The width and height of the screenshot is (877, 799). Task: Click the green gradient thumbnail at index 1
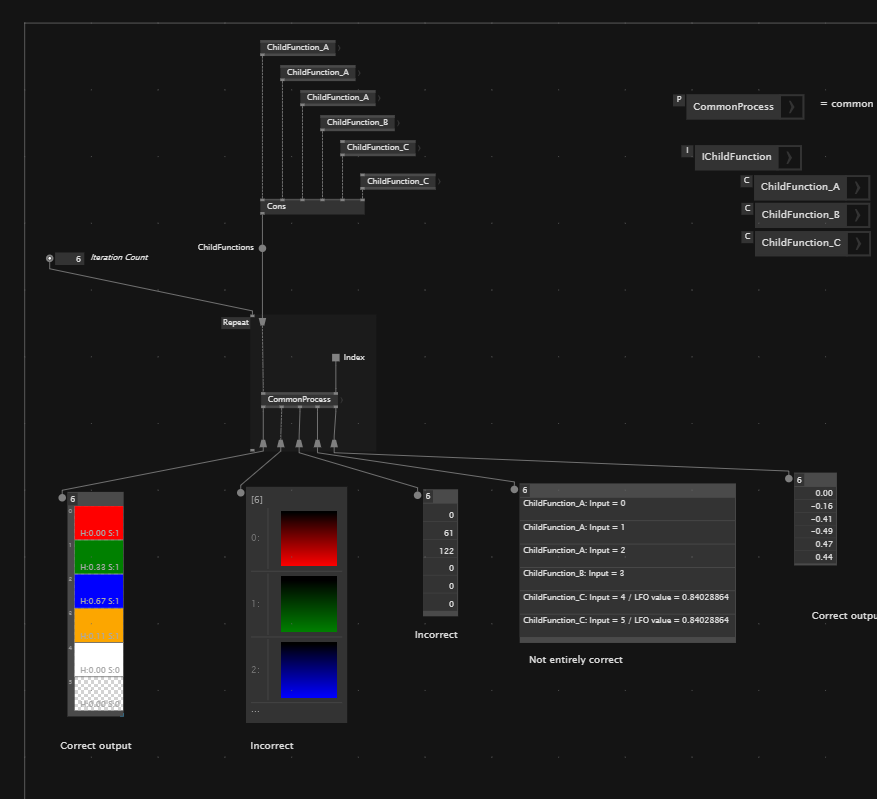[x=309, y=604]
